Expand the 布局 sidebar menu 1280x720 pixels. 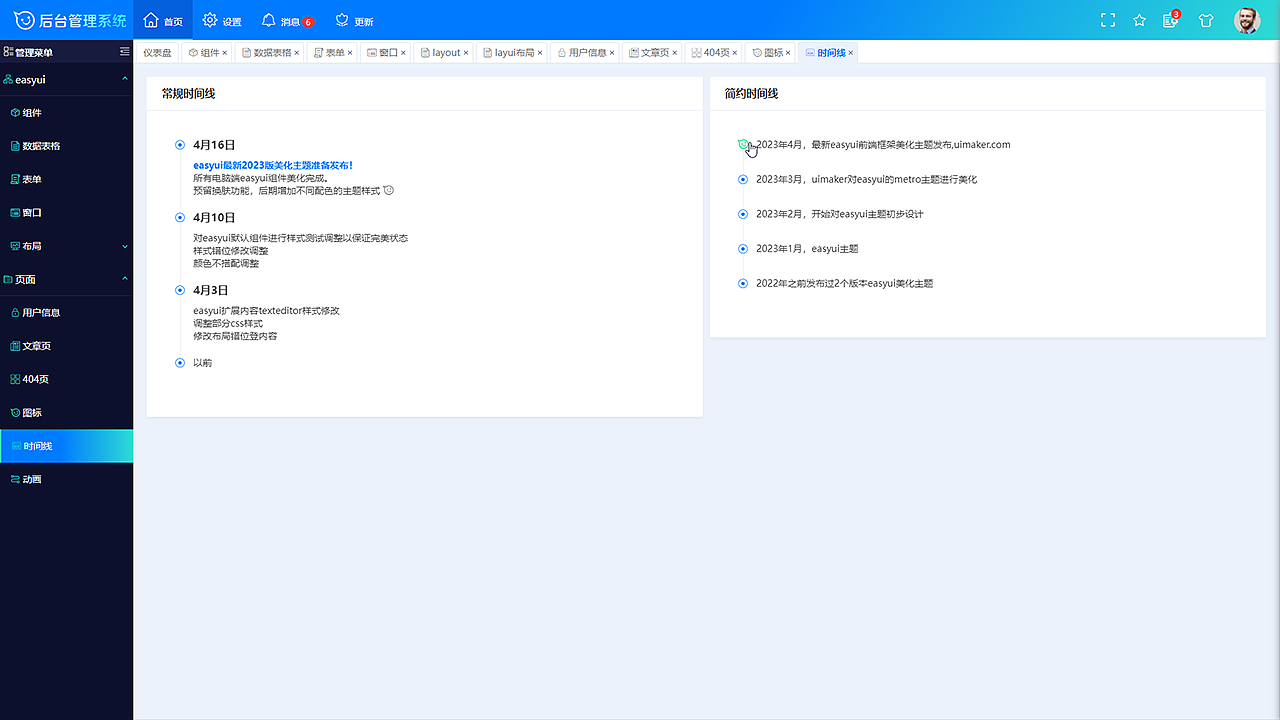[66, 245]
